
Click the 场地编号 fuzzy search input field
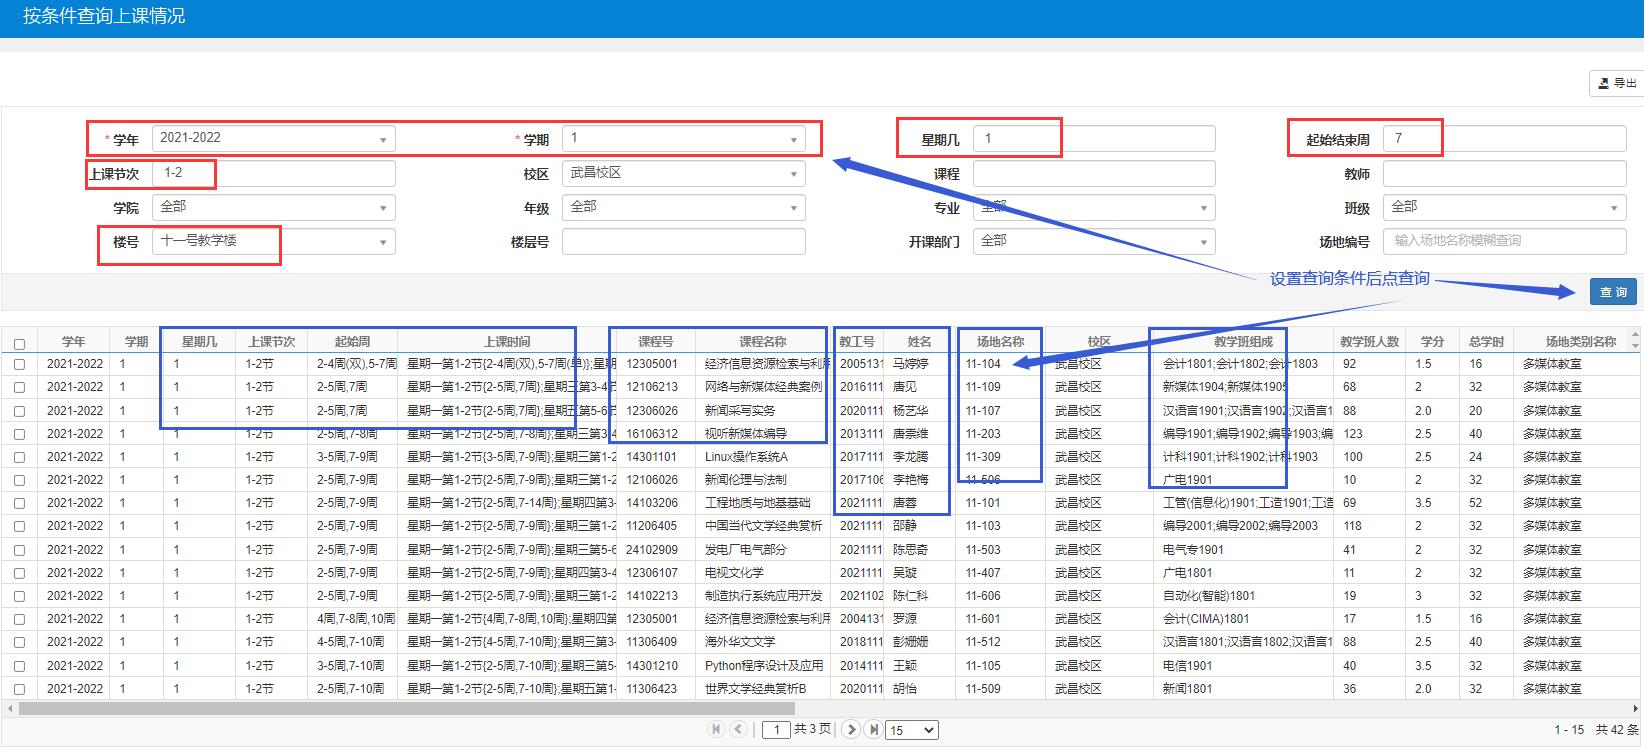coord(1504,241)
